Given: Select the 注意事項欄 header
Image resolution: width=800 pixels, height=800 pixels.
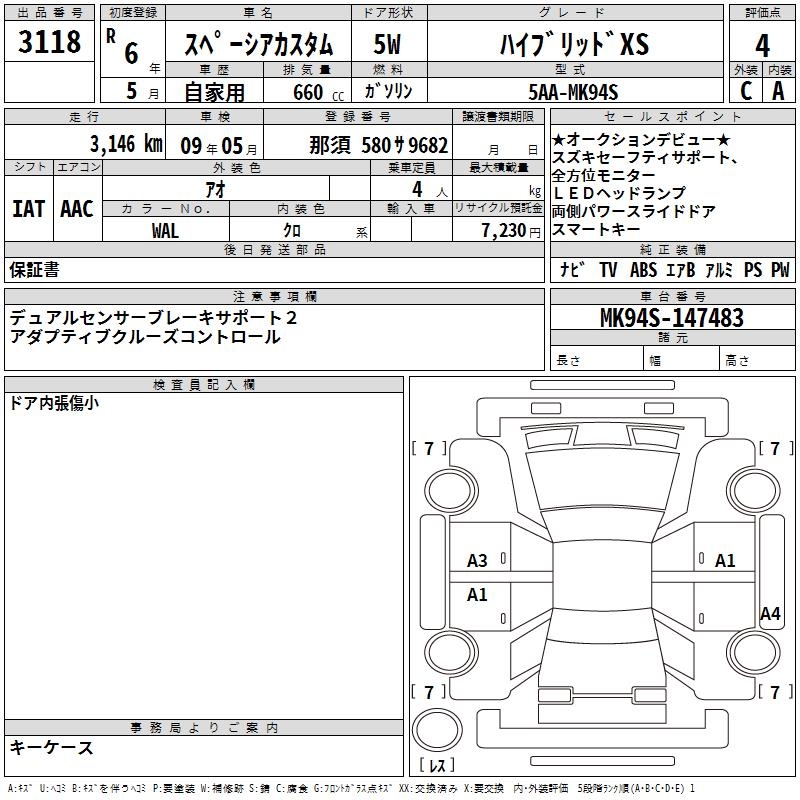Looking at the screenshot, I should (x=275, y=296).
